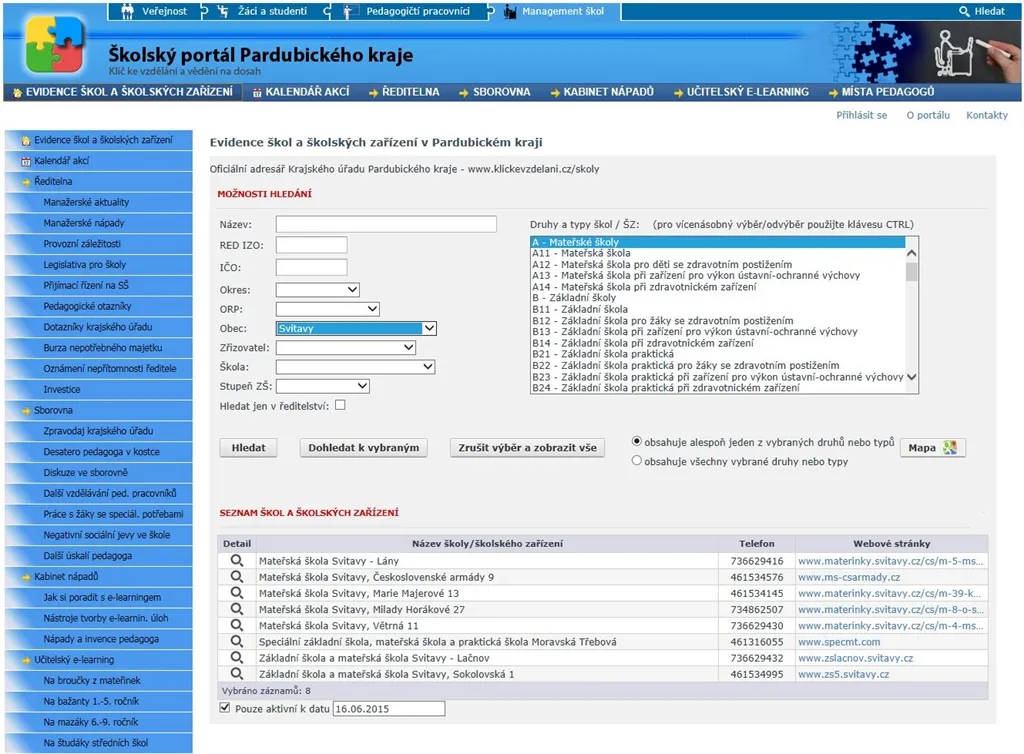The height and width of the screenshot is (754, 1024).
Task: Click the Dohledat k vybraným button
Action: 364,448
